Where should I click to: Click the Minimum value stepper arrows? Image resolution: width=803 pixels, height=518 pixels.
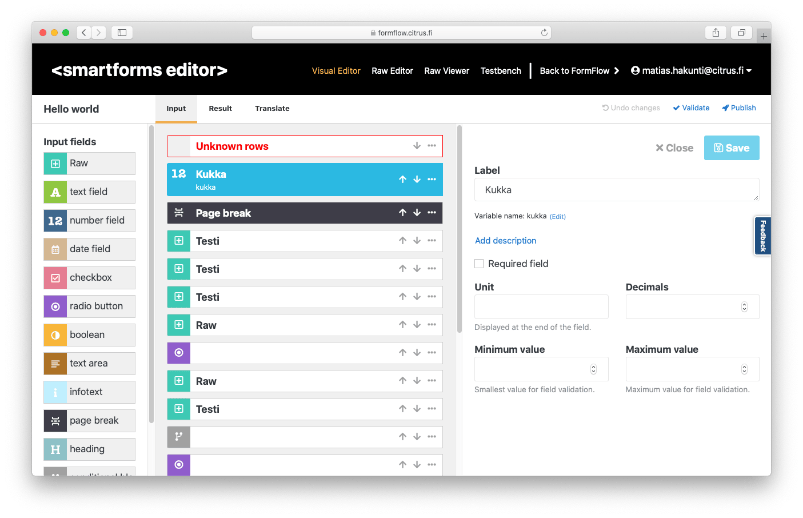click(594, 369)
